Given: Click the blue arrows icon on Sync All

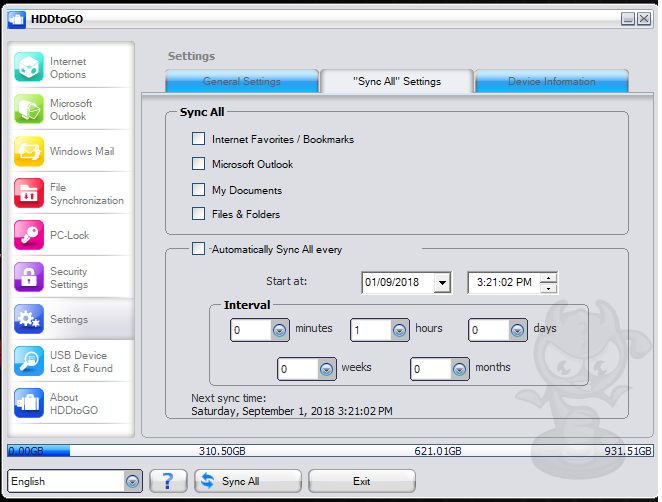Looking at the screenshot, I should (207, 480).
